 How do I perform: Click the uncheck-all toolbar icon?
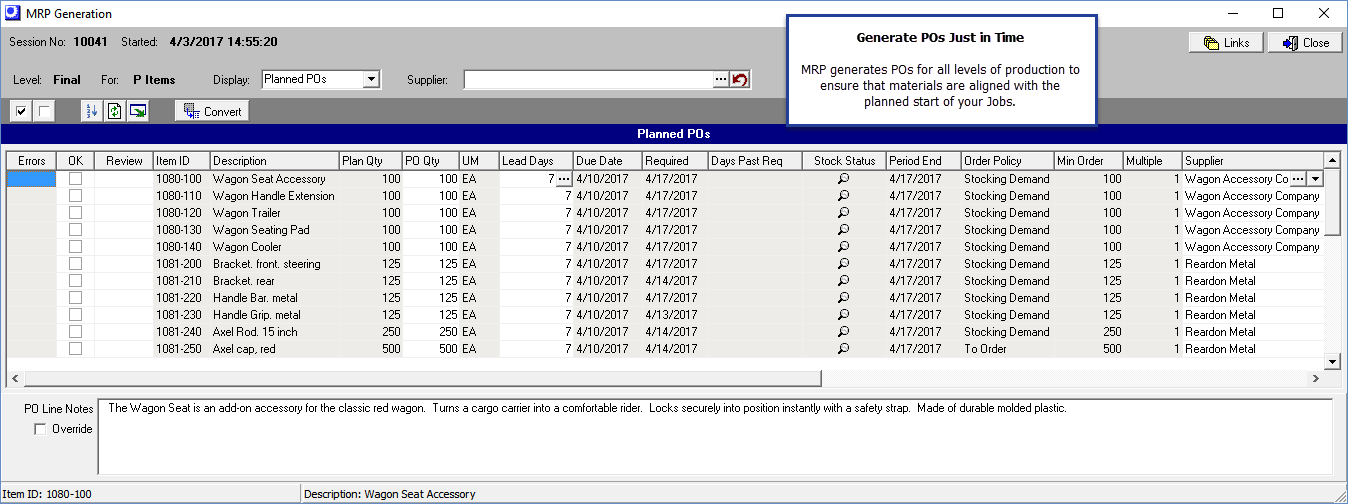pos(42,111)
